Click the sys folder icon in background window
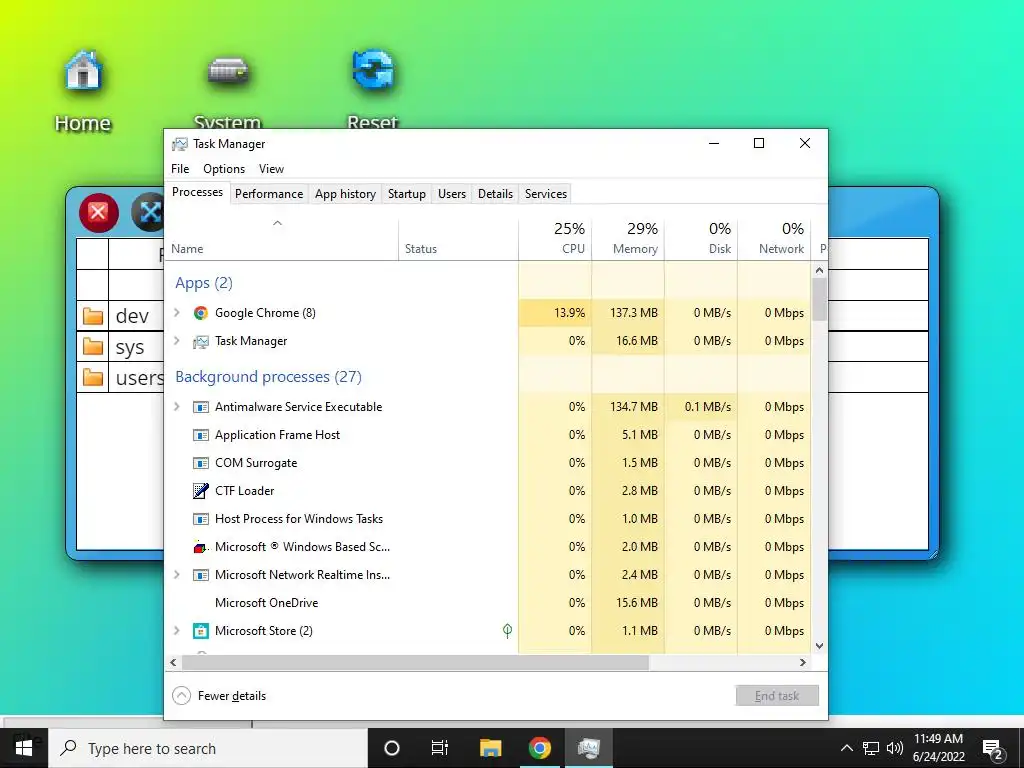The height and width of the screenshot is (768, 1024). coord(93,347)
